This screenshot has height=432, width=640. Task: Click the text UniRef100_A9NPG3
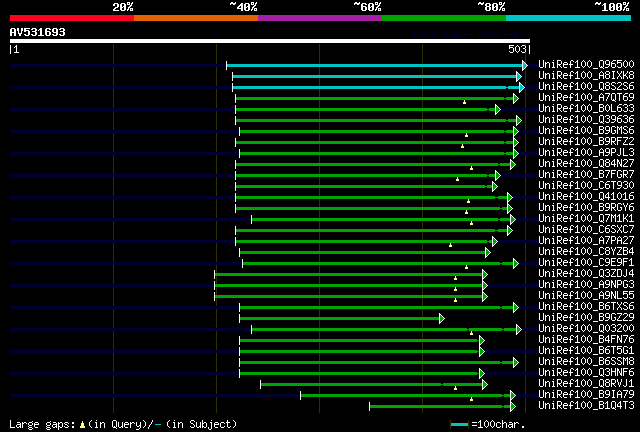click(x=586, y=285)
